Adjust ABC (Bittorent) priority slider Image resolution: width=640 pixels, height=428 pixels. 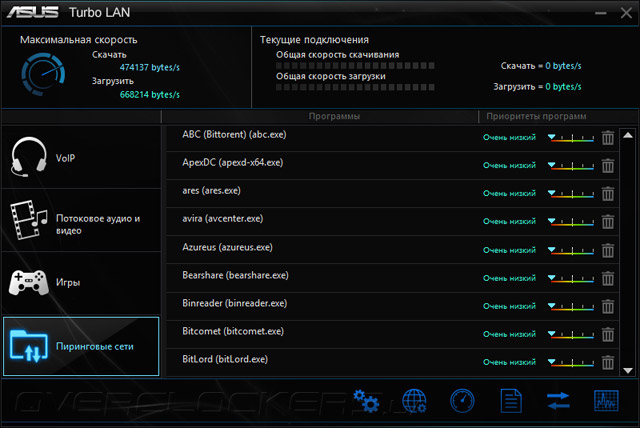point(571,138)
